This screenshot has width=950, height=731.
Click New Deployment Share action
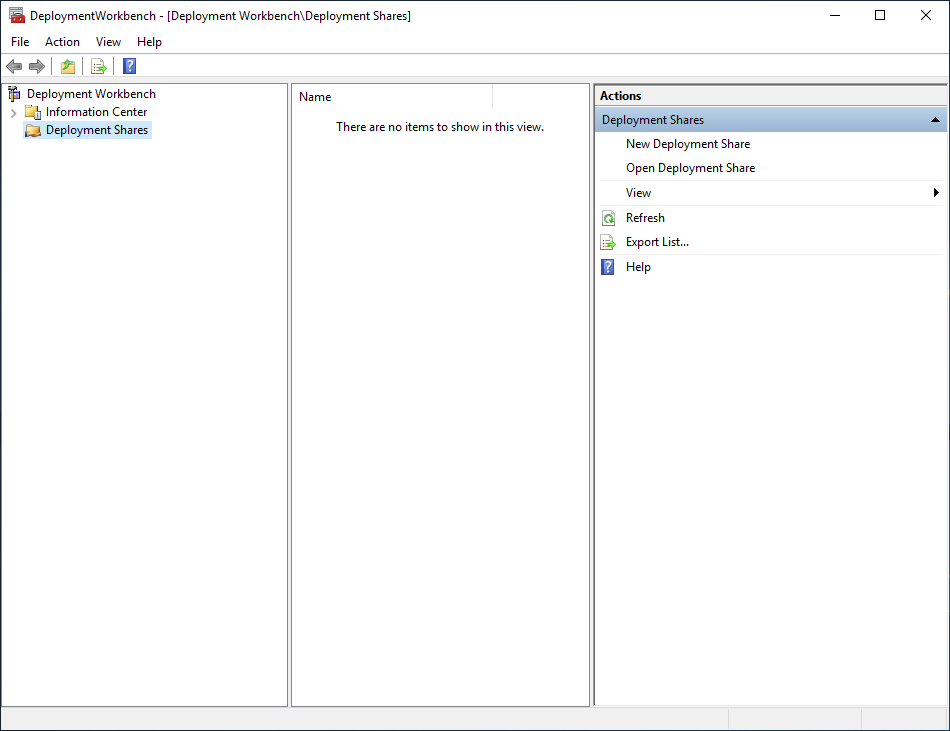[x=688, y=144]
